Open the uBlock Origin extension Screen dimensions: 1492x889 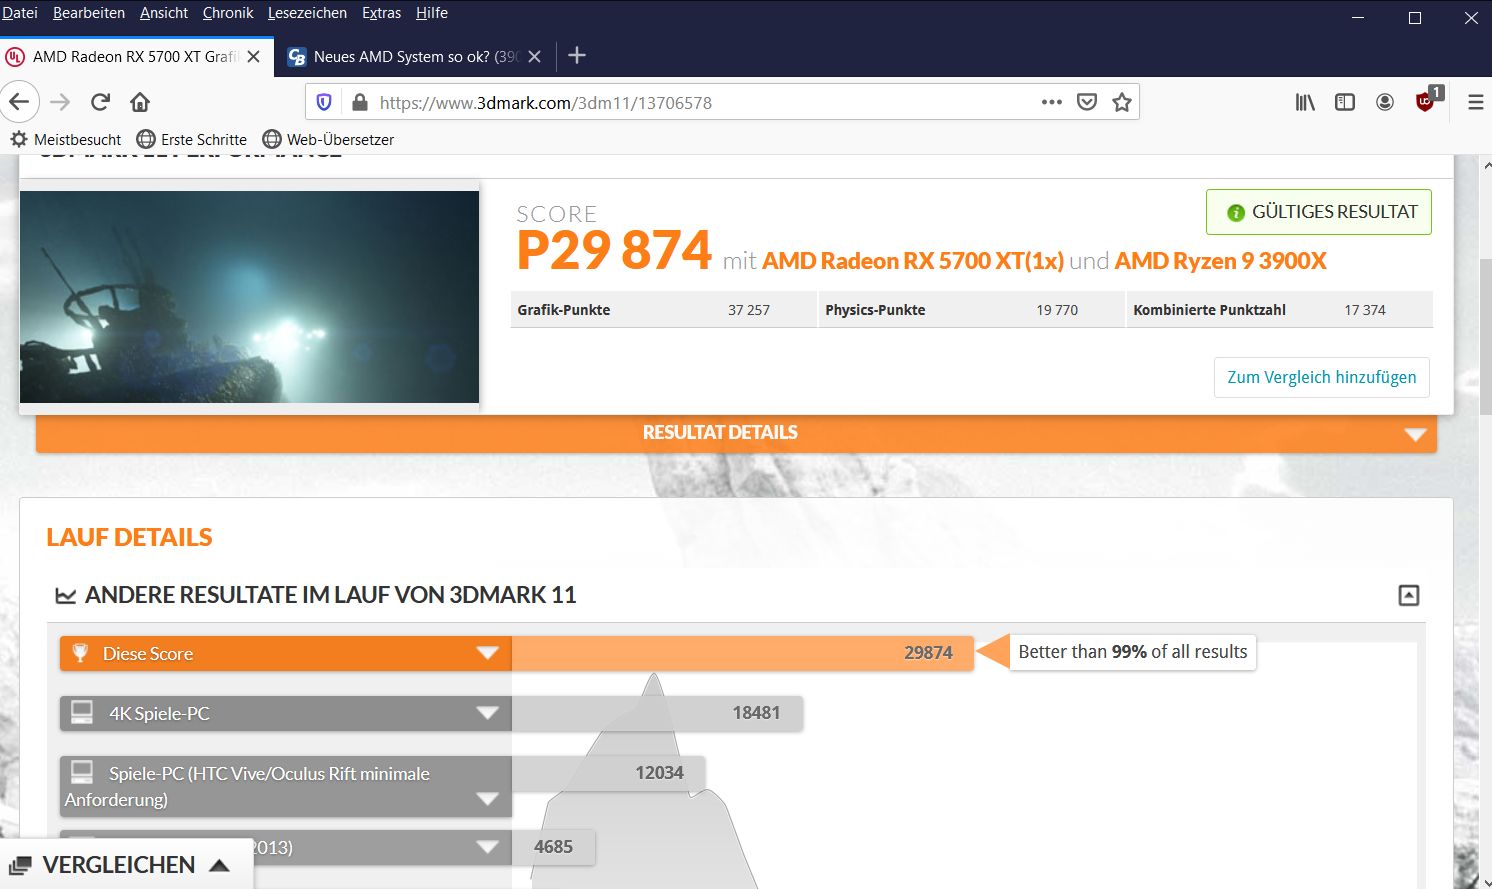coord(1427,100)
